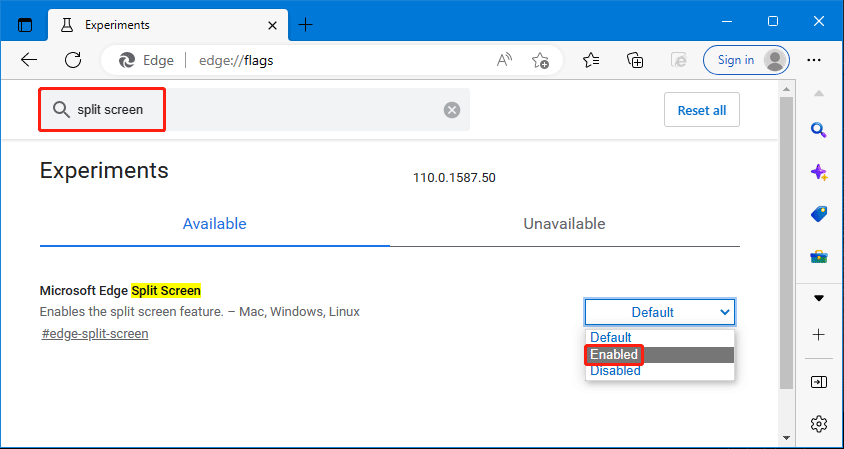
Task: Expand more sidebar apps arrow
Action: 819,298
